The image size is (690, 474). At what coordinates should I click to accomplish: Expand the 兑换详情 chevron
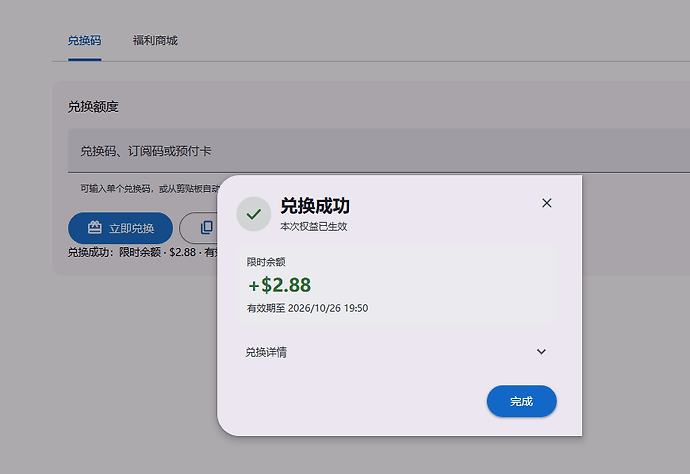click(541, 352)
